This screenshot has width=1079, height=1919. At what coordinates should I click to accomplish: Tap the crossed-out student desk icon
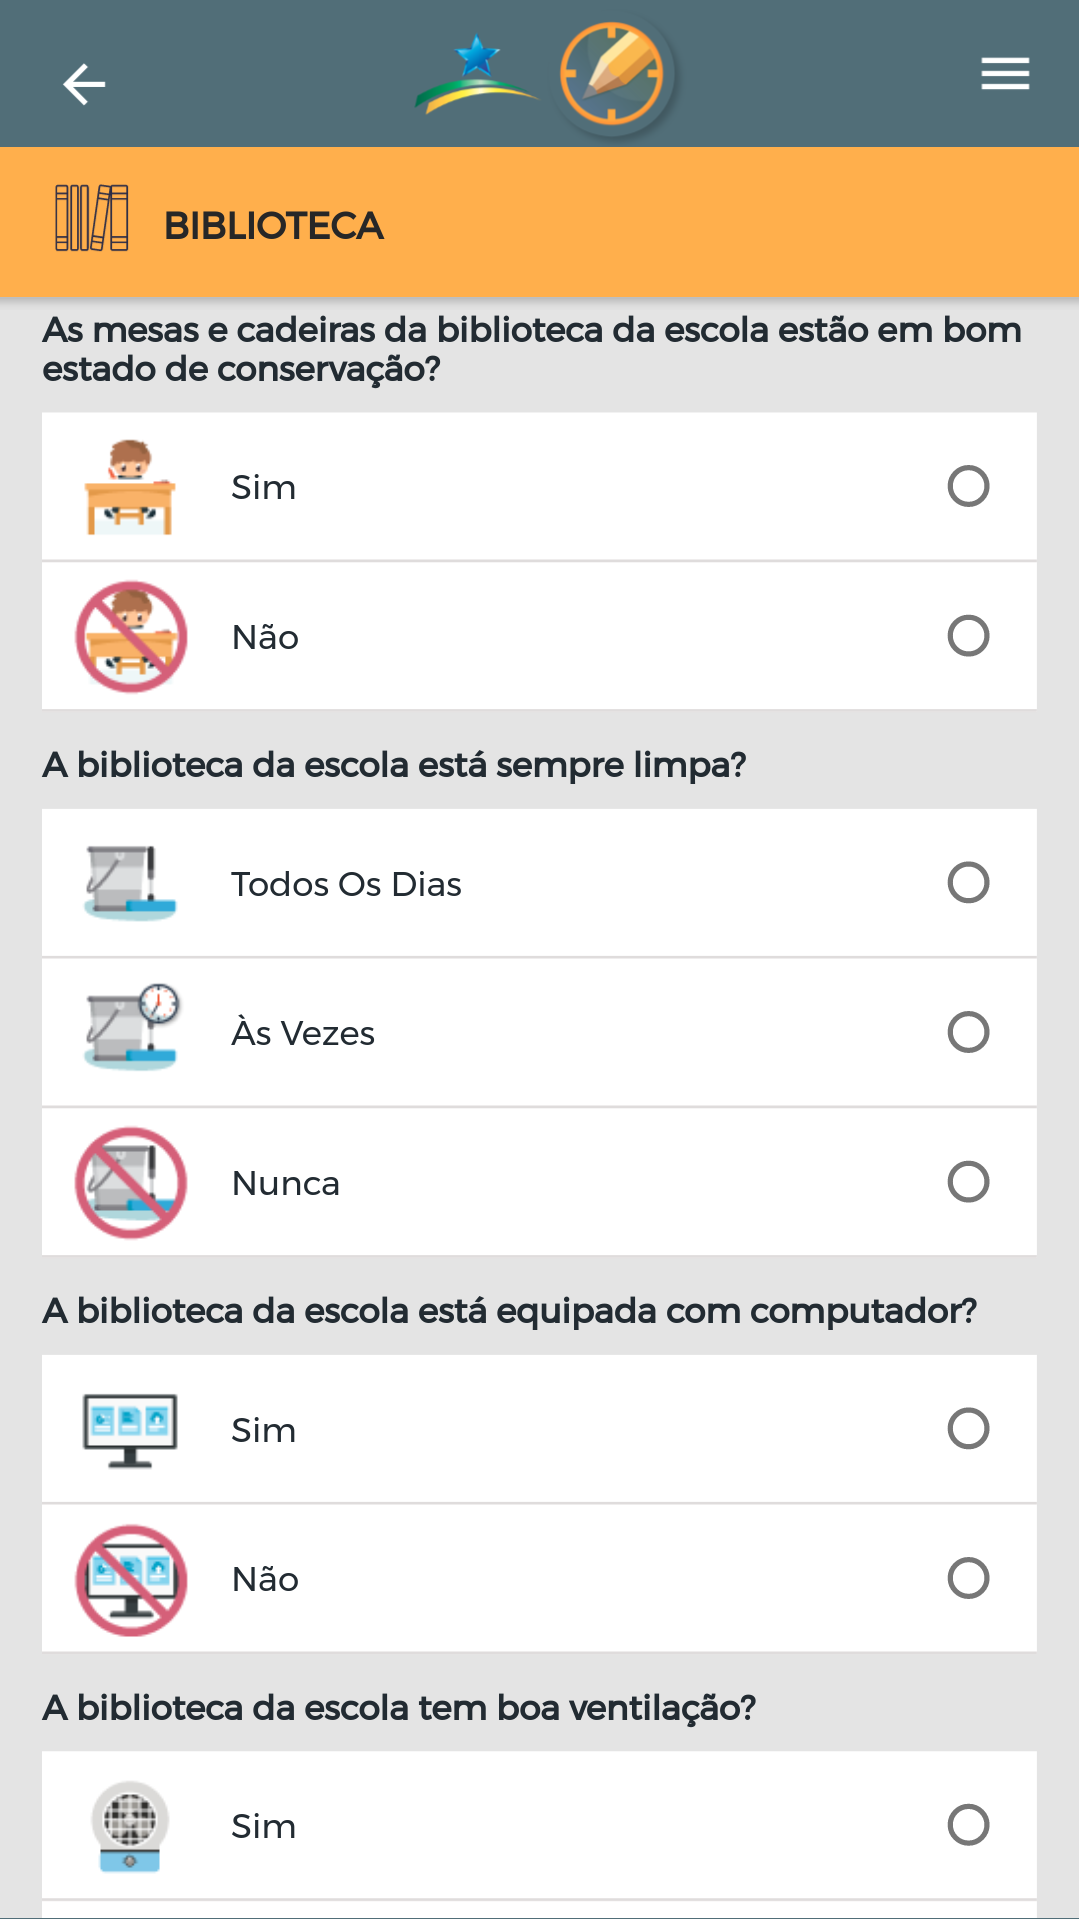[x=131, y=636]
